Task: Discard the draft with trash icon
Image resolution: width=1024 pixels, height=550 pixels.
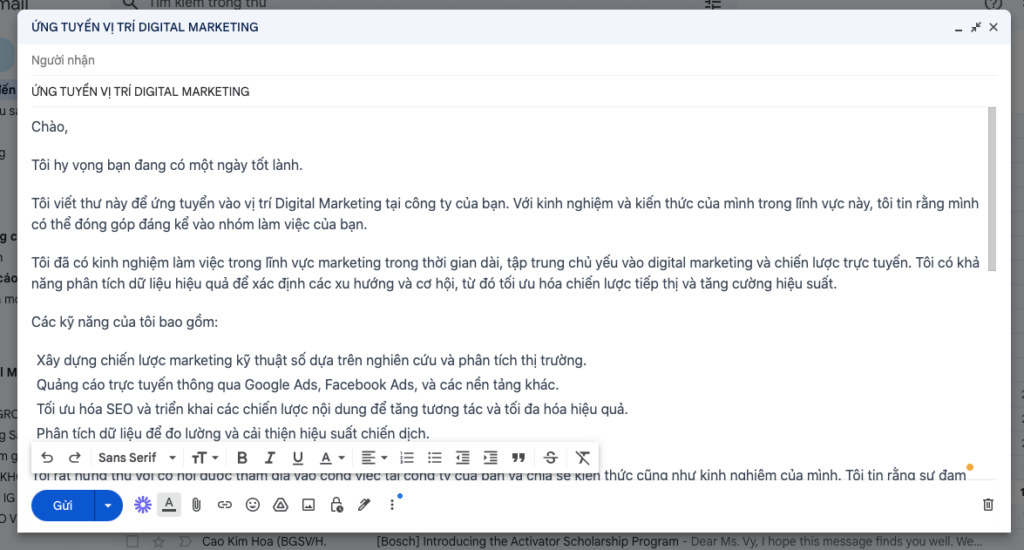Action: coord(988,505)
